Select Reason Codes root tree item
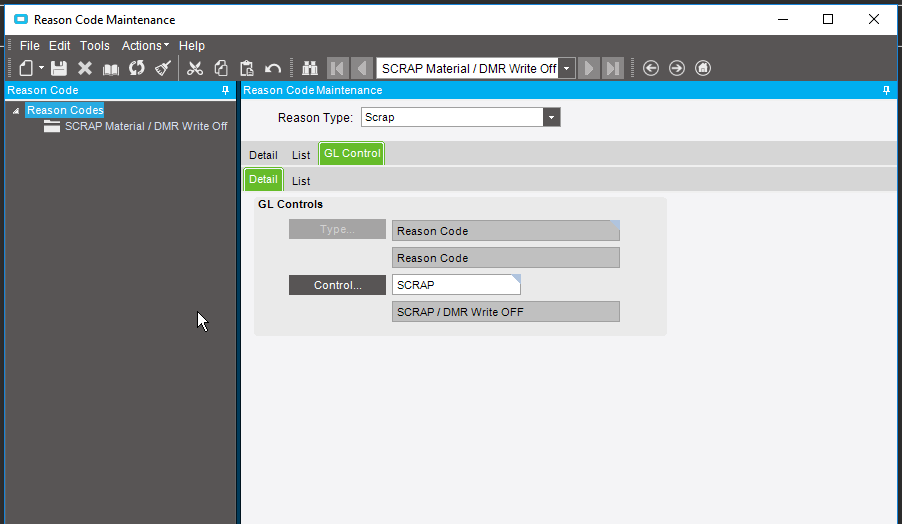Viewport: 902px width, 524px height. 65,110
